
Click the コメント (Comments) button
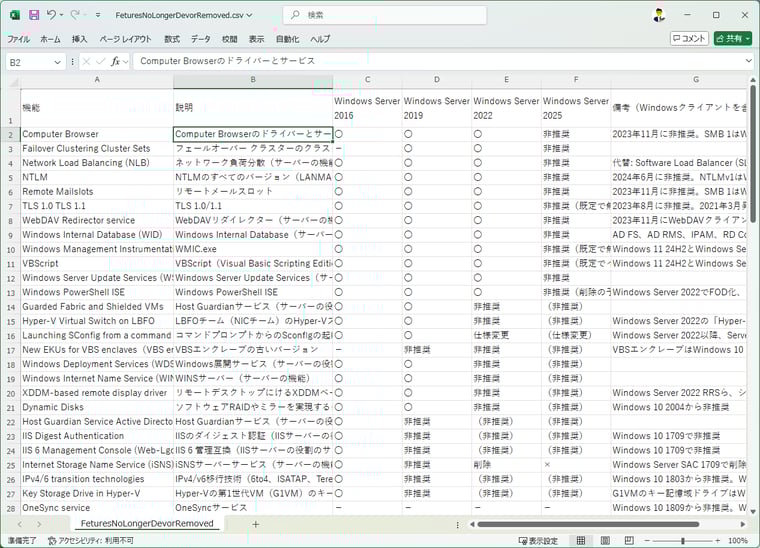689,38
